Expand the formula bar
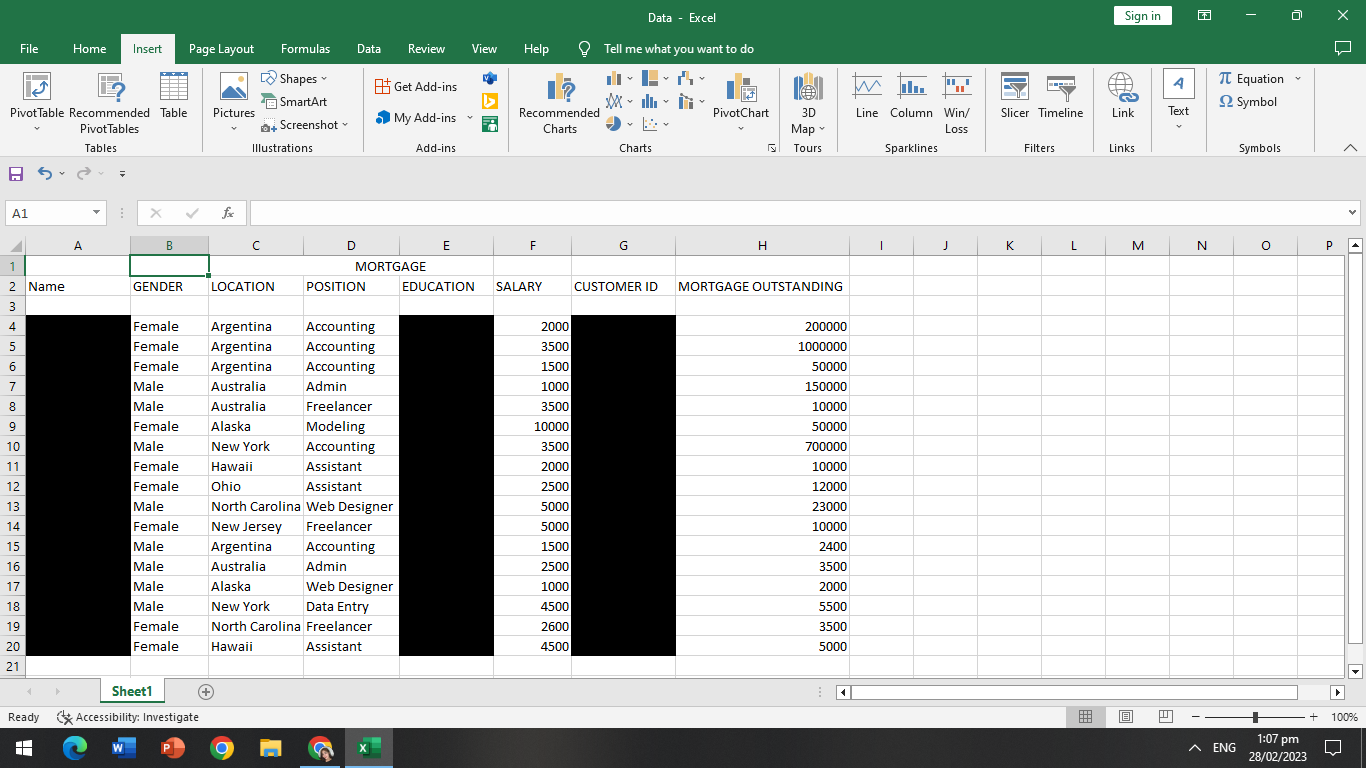Image resolution: width=1366 pixels, height=768 pixels. [1353, 213]
